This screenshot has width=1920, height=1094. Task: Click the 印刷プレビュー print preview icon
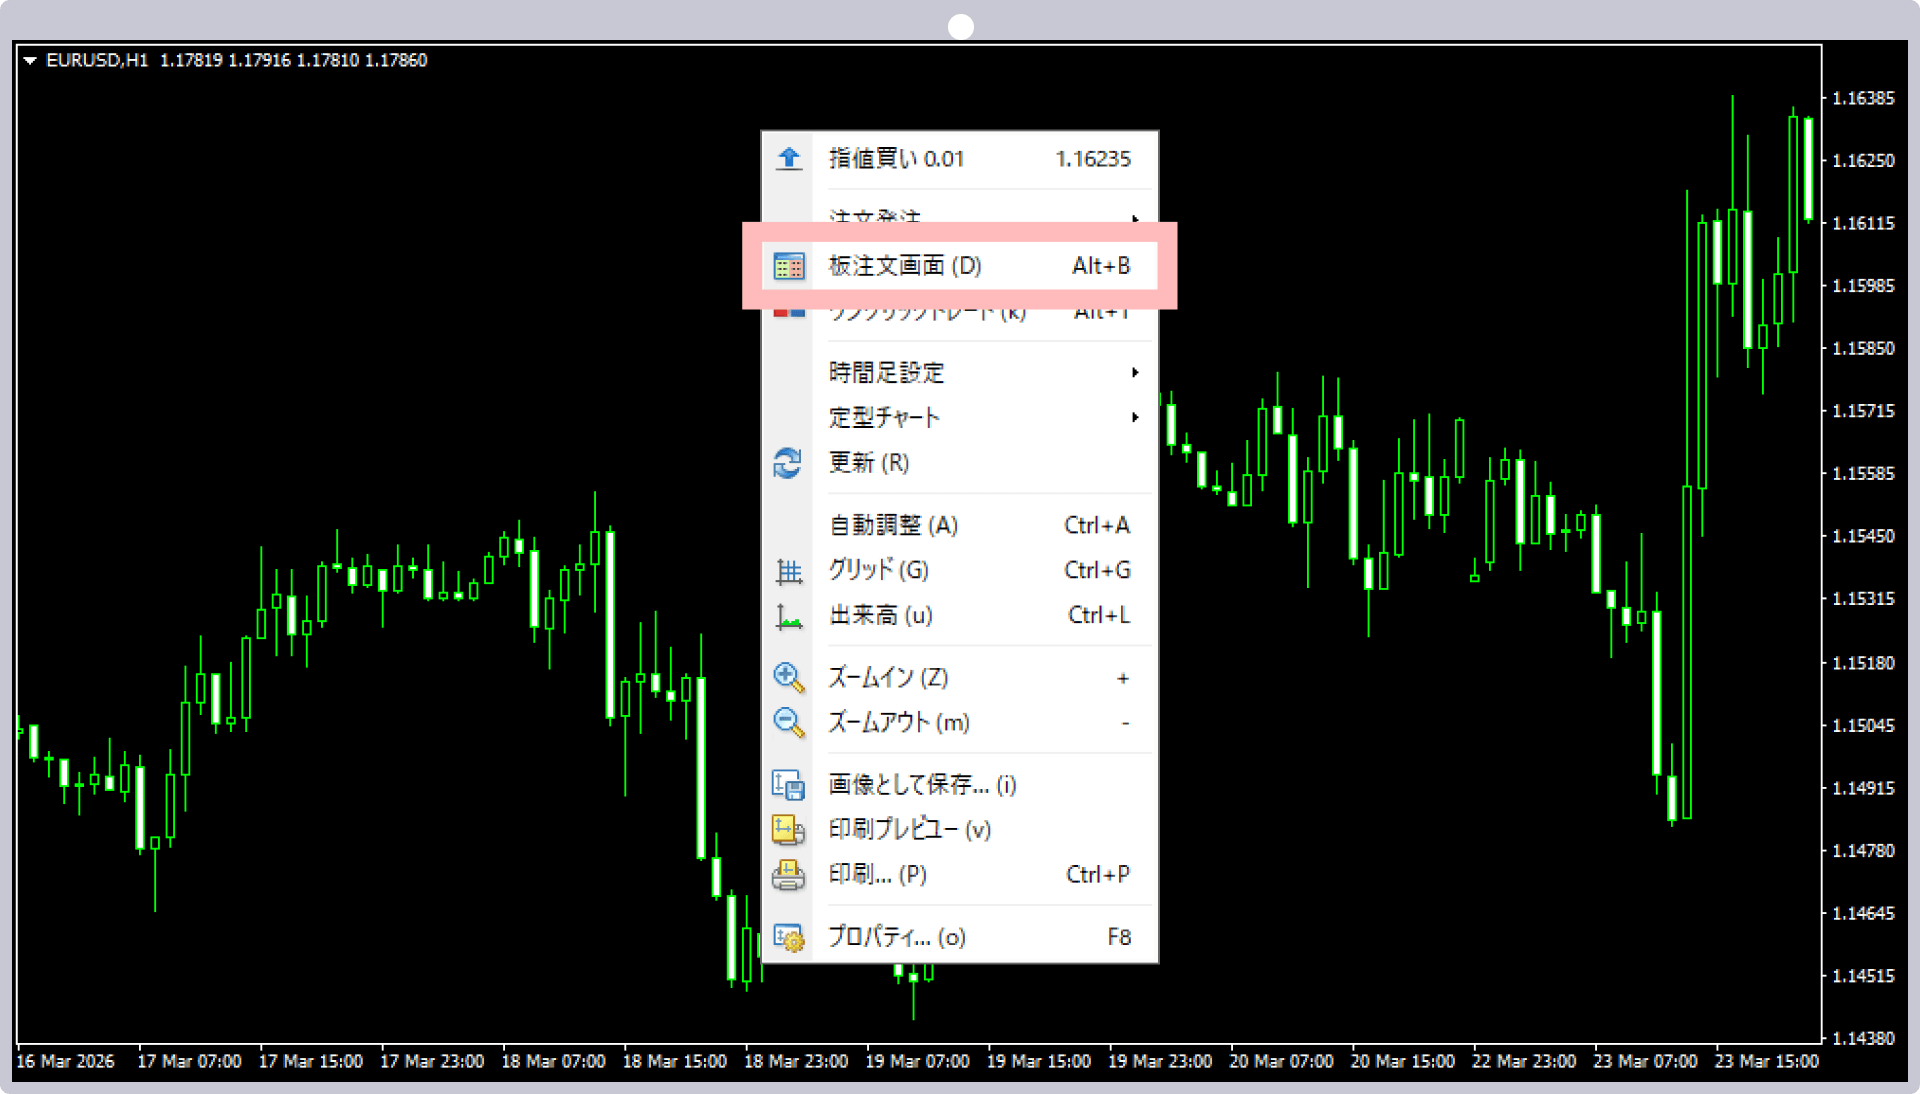[788, 829]
